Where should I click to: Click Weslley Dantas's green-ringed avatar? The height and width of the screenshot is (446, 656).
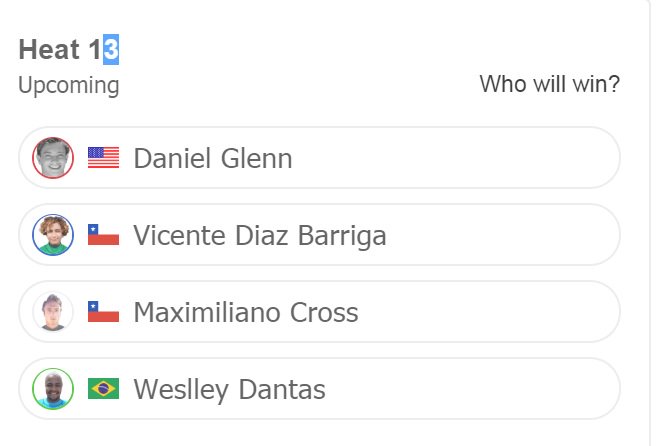(x=53, y=389)
